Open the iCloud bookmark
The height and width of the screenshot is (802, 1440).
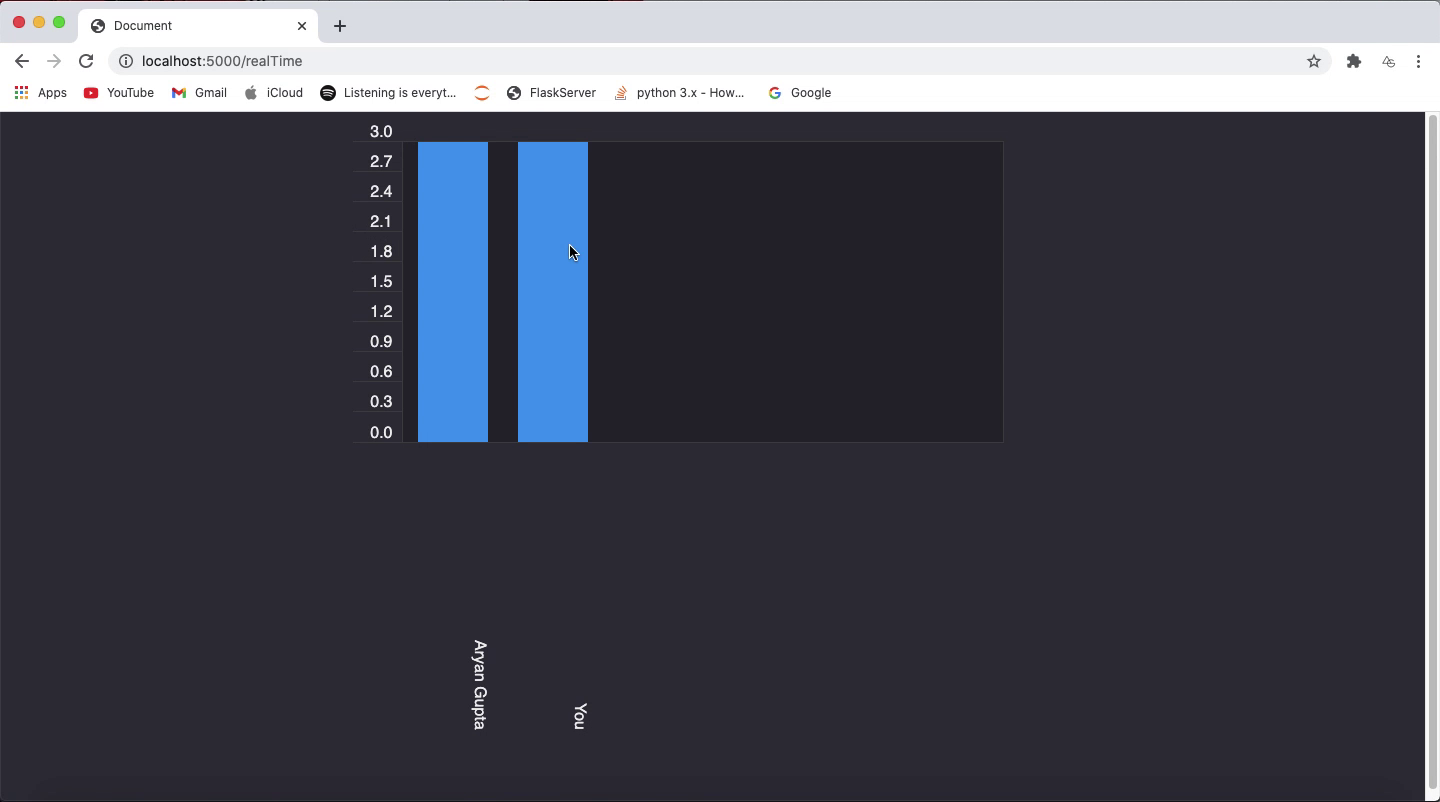click(x=273, y=93)
